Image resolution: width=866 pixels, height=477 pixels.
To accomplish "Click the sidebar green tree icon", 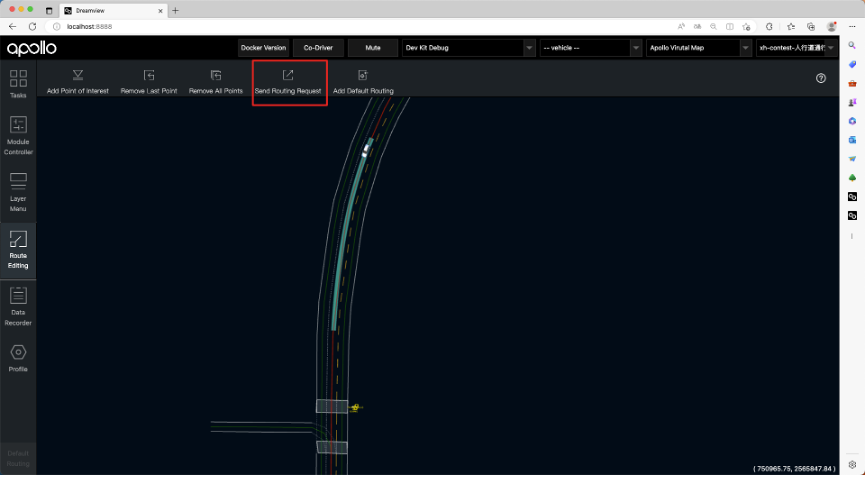I will (852, 178).
